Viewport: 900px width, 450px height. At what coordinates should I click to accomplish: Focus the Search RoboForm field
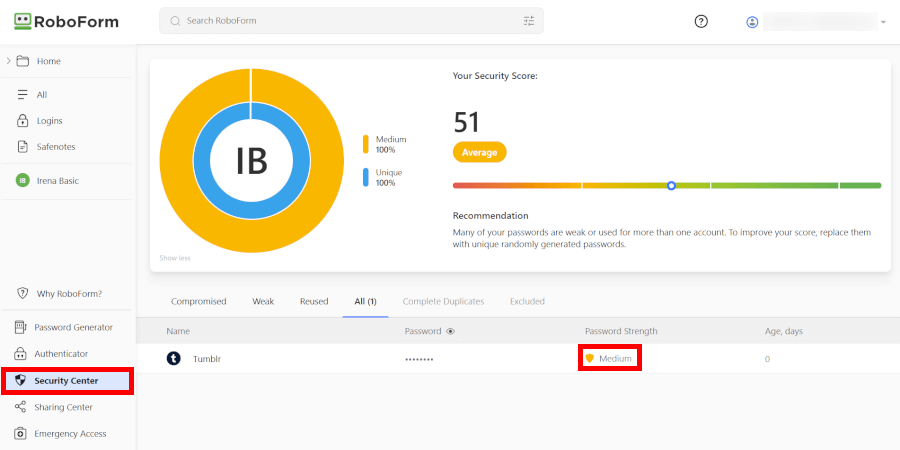point(351,21)
